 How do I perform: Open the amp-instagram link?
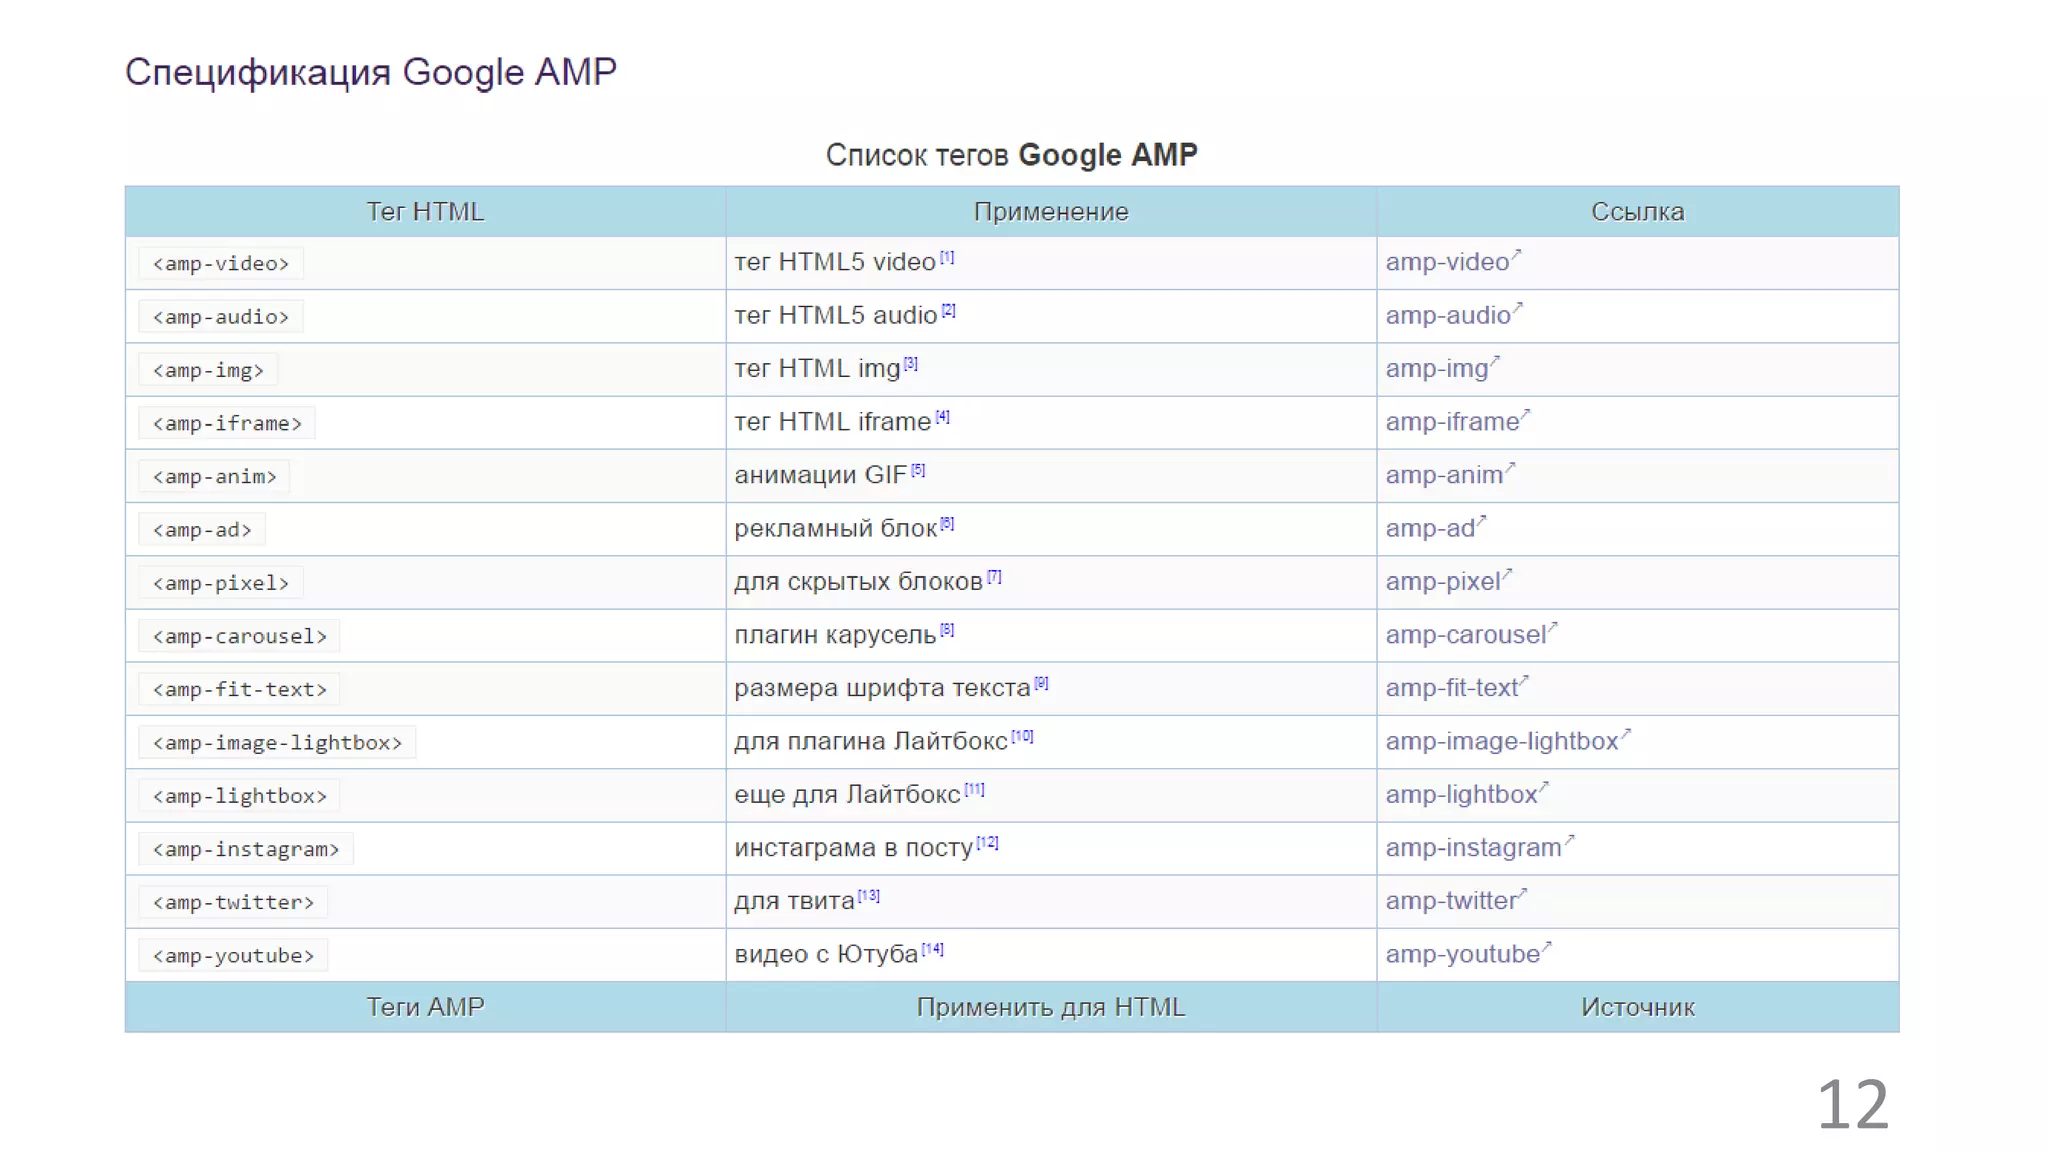click(1473, 848)
